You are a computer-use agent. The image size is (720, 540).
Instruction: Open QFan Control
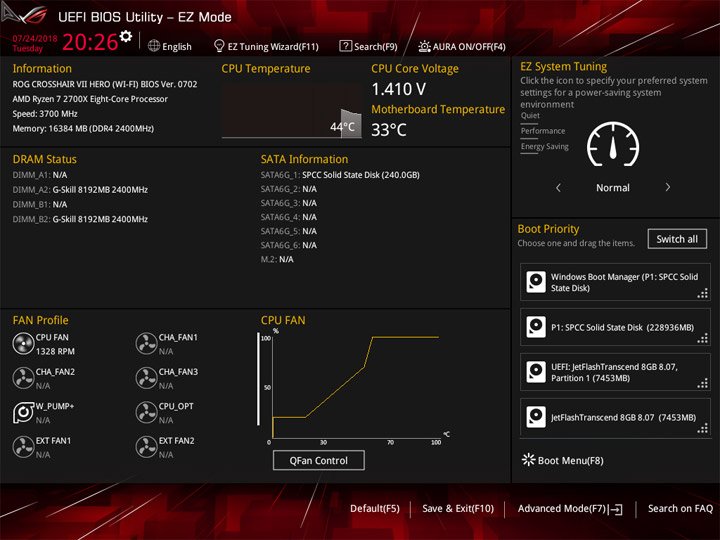point(319,460)
